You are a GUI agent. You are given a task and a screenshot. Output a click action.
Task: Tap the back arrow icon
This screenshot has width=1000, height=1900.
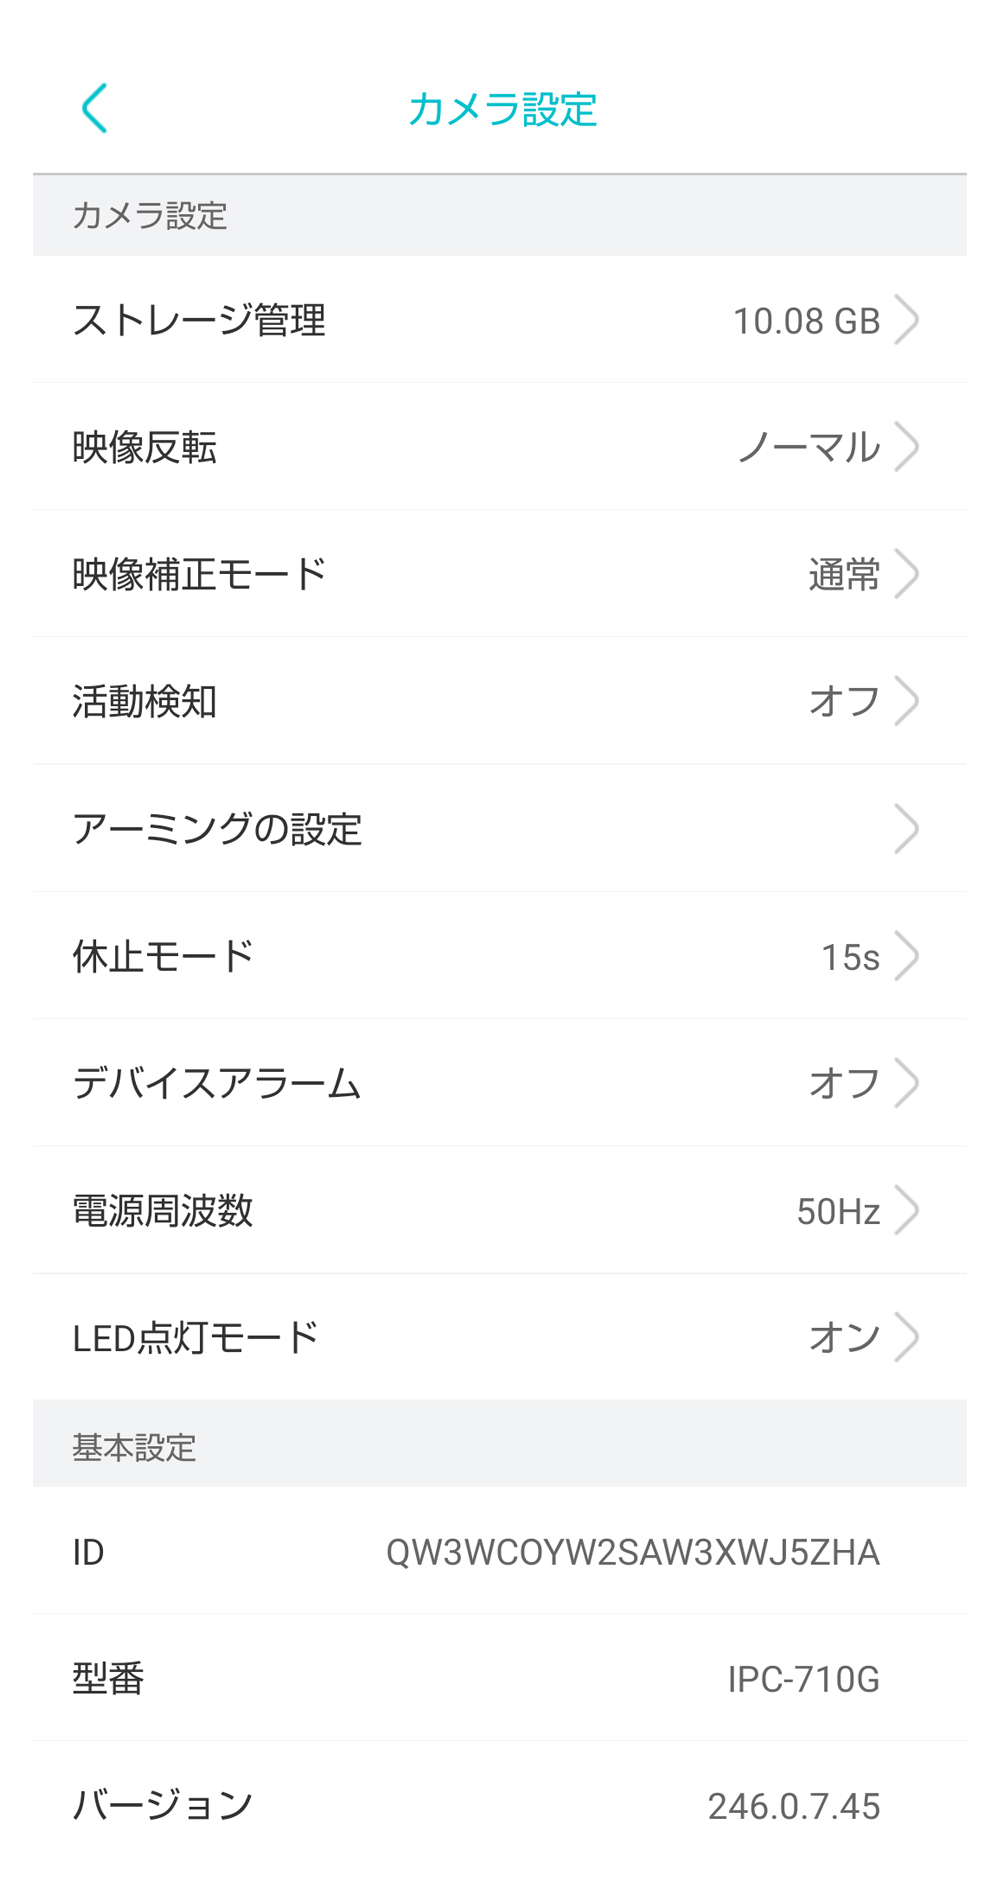point(94,108)
